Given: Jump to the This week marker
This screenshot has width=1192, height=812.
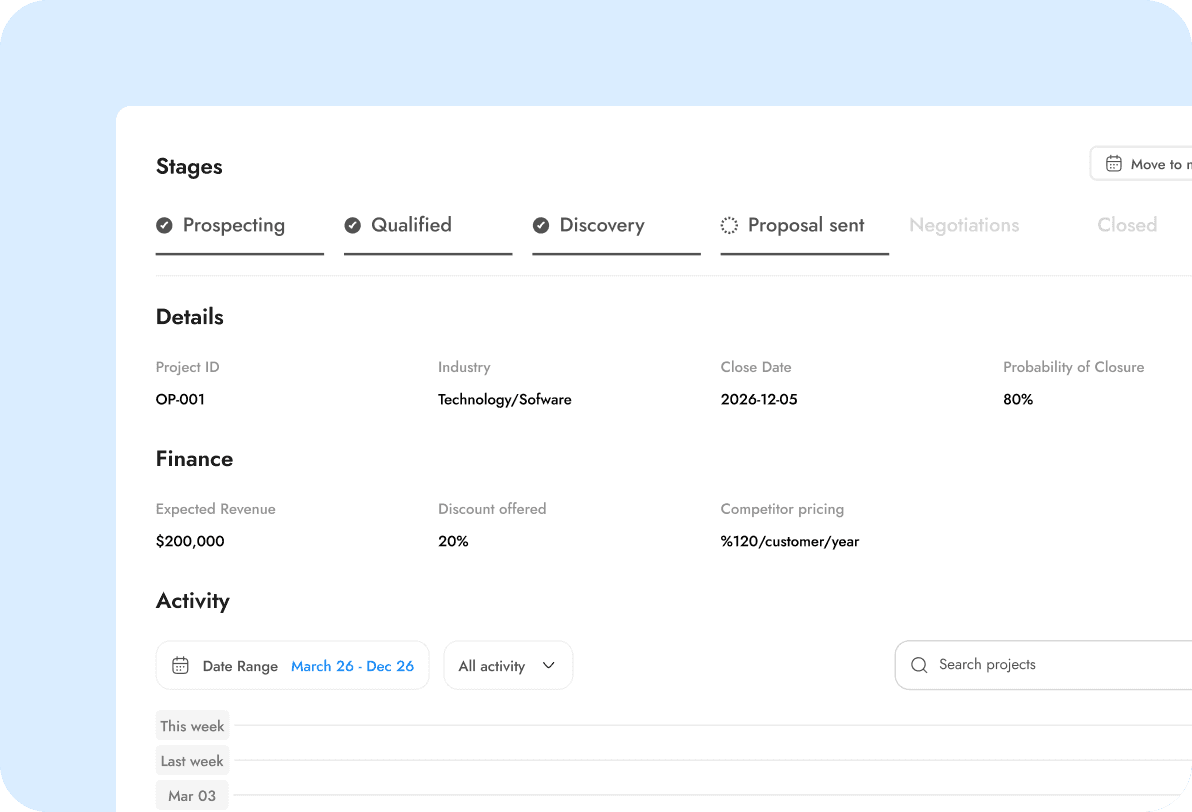Looking at the screenshot, I should point(192,726).
